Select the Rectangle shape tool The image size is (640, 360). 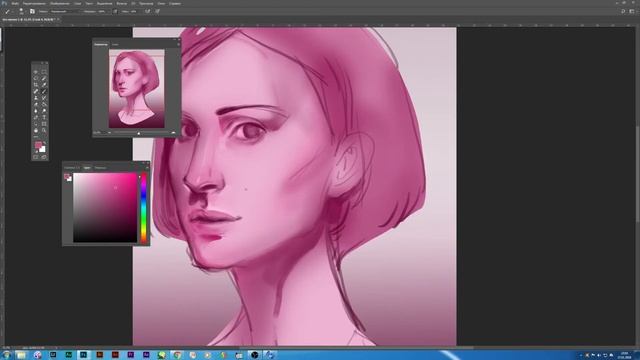point(44,124)
